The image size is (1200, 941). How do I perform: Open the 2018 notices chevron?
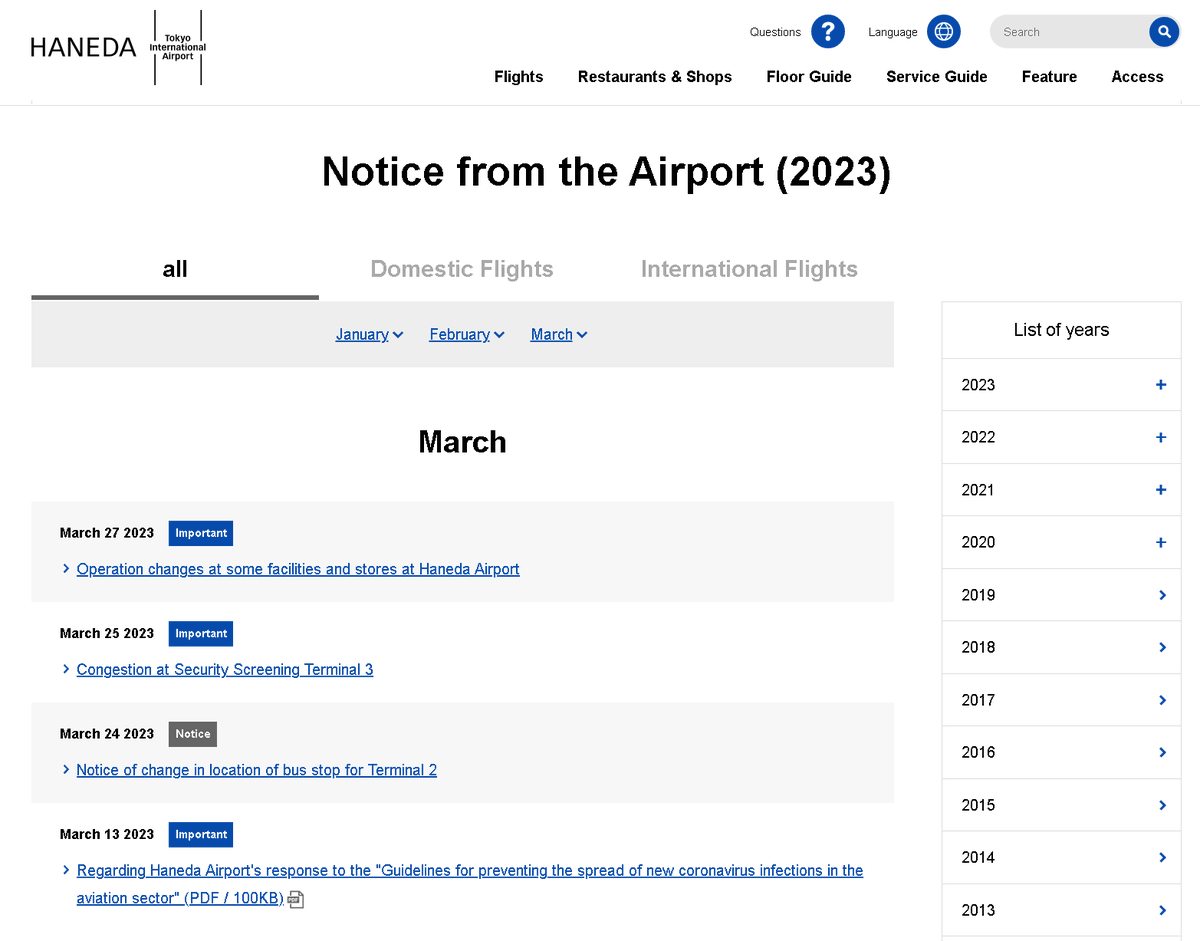tap(1162, 647)
